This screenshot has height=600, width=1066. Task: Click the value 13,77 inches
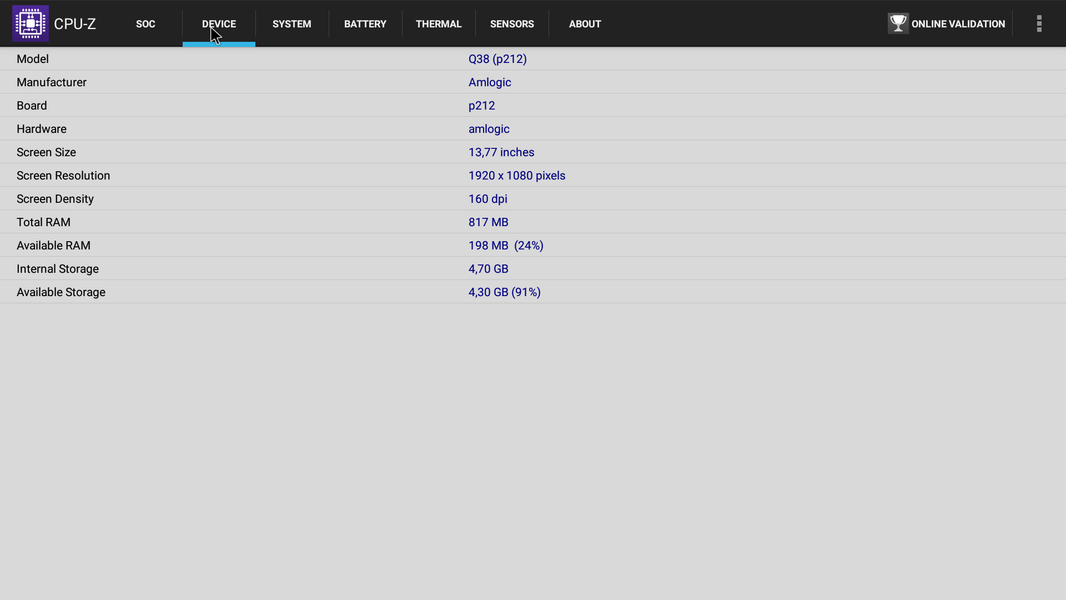pos(501,152)
